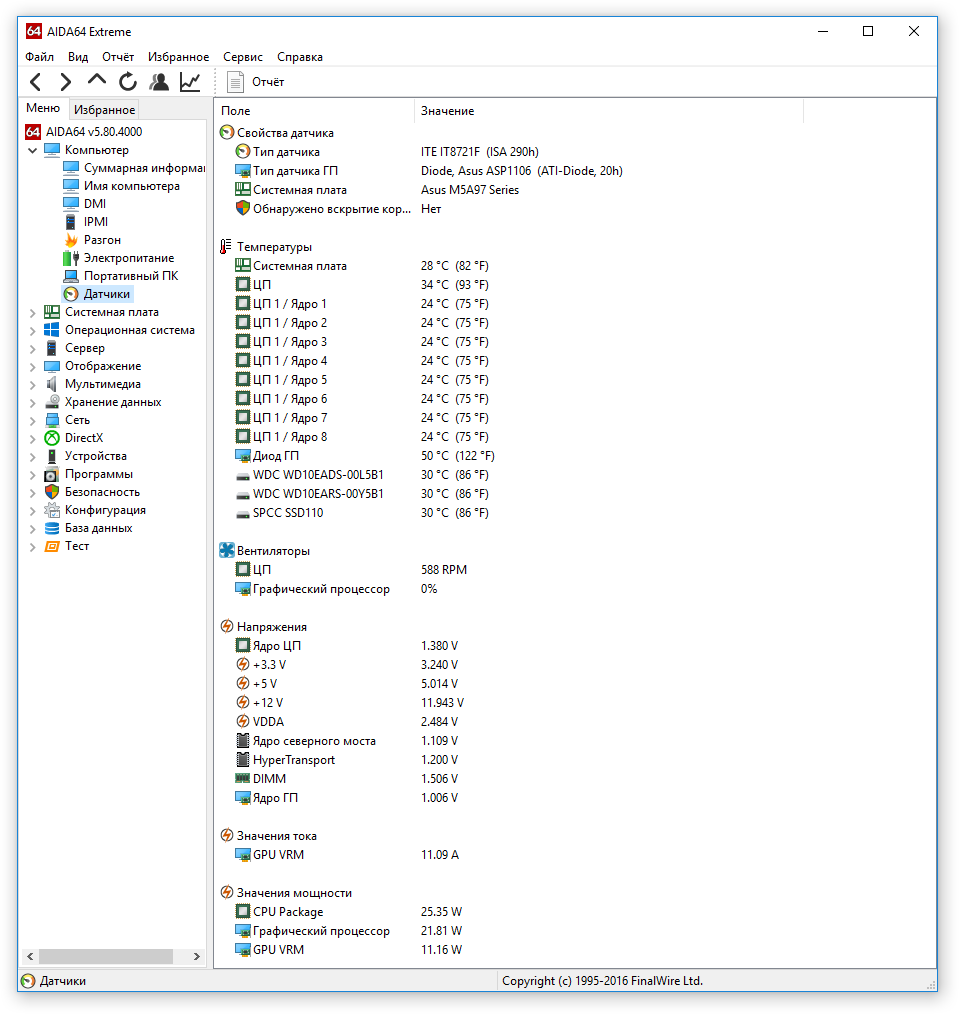Click the Хранение данных disk icon
This screenshot has height=1014, width=959.
[x=52, y=402]
